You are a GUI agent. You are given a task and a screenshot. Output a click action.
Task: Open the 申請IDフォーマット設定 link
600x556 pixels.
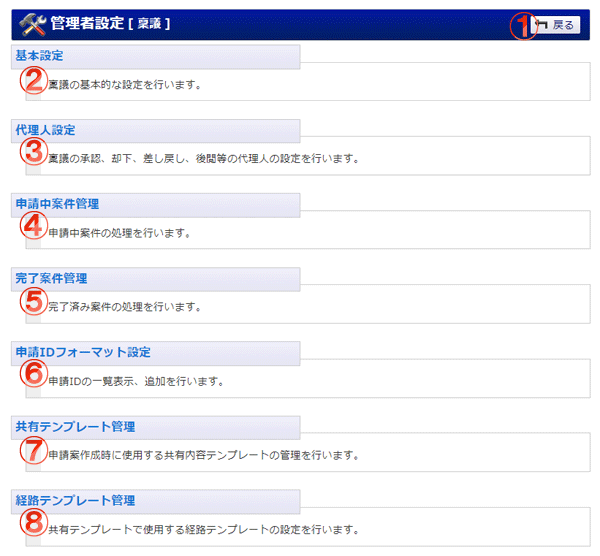tap(83, 352)
